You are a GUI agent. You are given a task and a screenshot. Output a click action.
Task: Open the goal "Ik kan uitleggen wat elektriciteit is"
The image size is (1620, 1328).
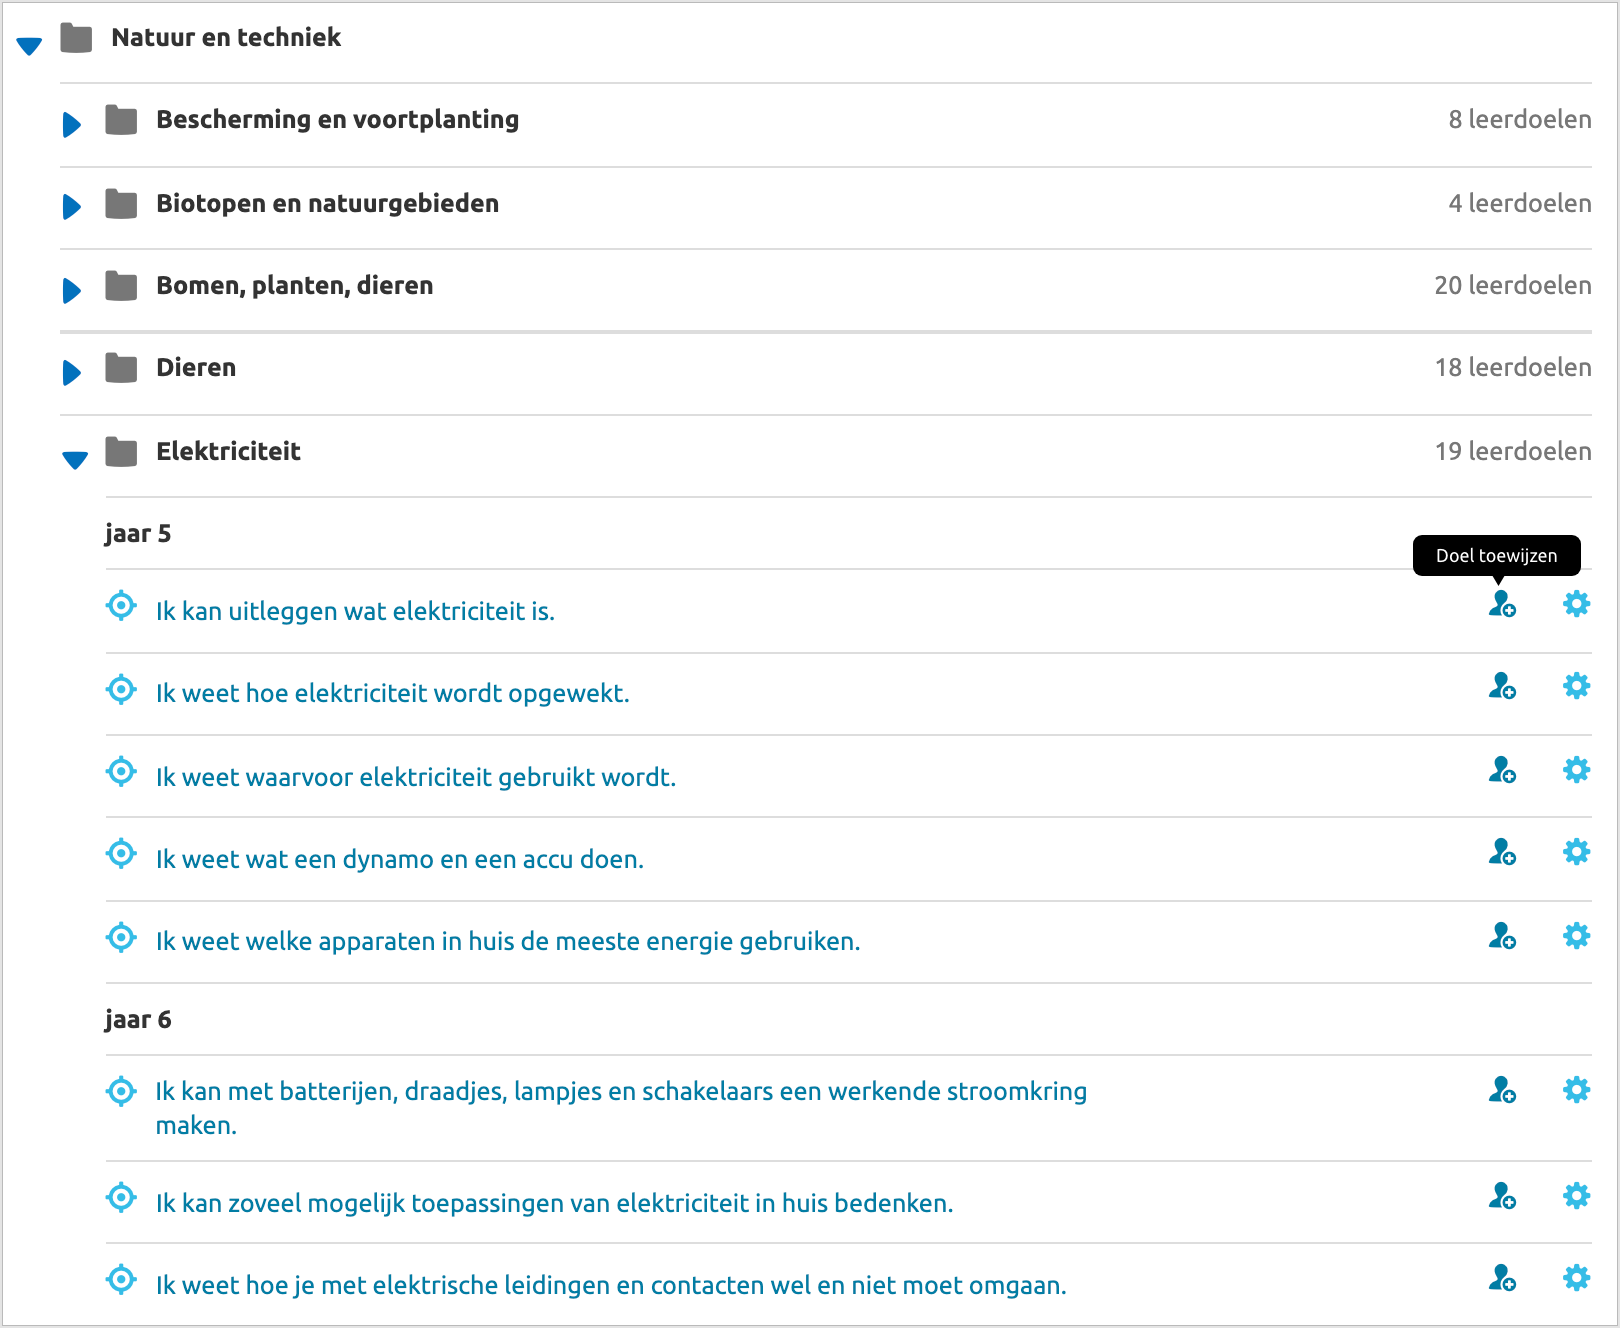click(355, 611)
